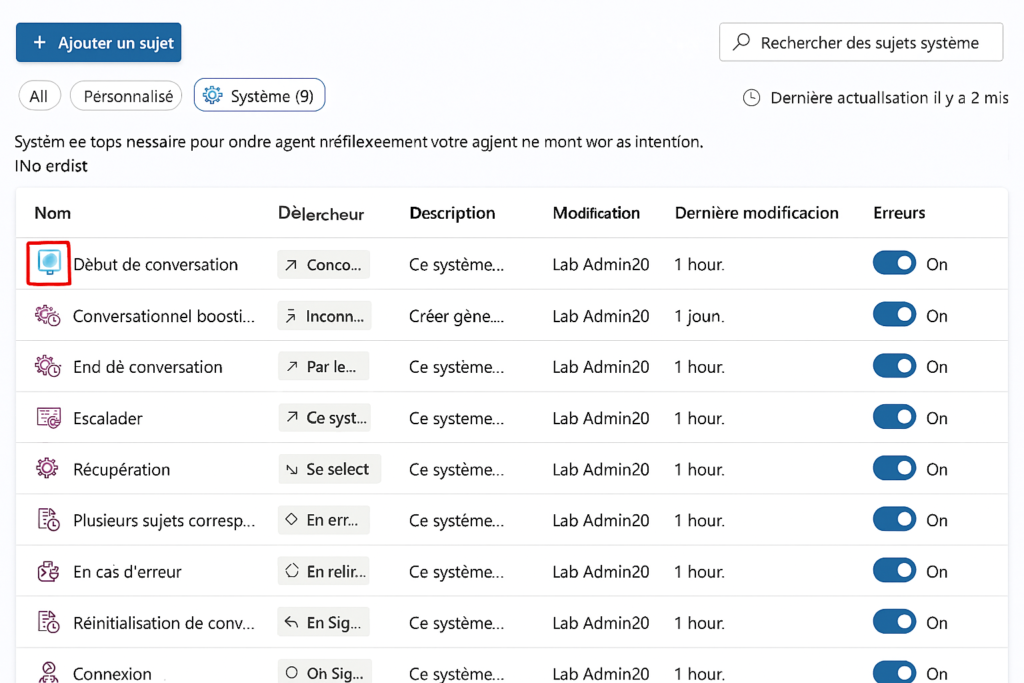The image size is (1024, 683).
Task: Click the gear icon in the Système tab
Action: click(212, 95)
